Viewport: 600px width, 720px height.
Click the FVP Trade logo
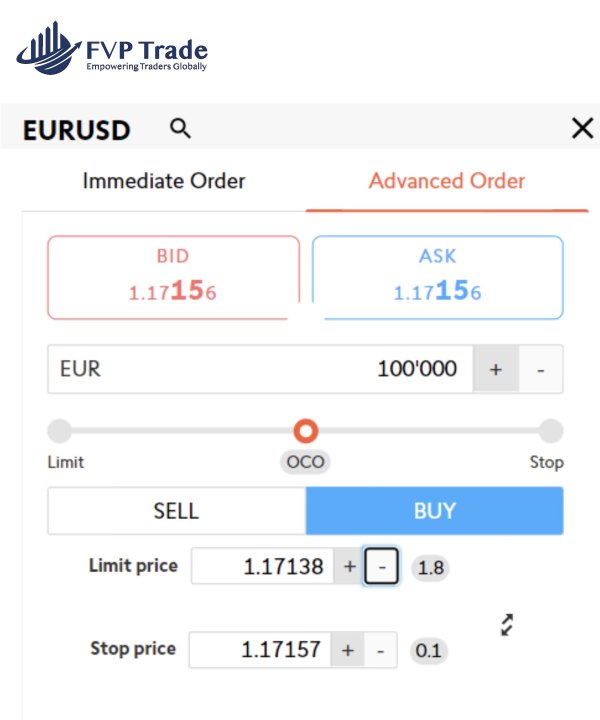point(112,51)
